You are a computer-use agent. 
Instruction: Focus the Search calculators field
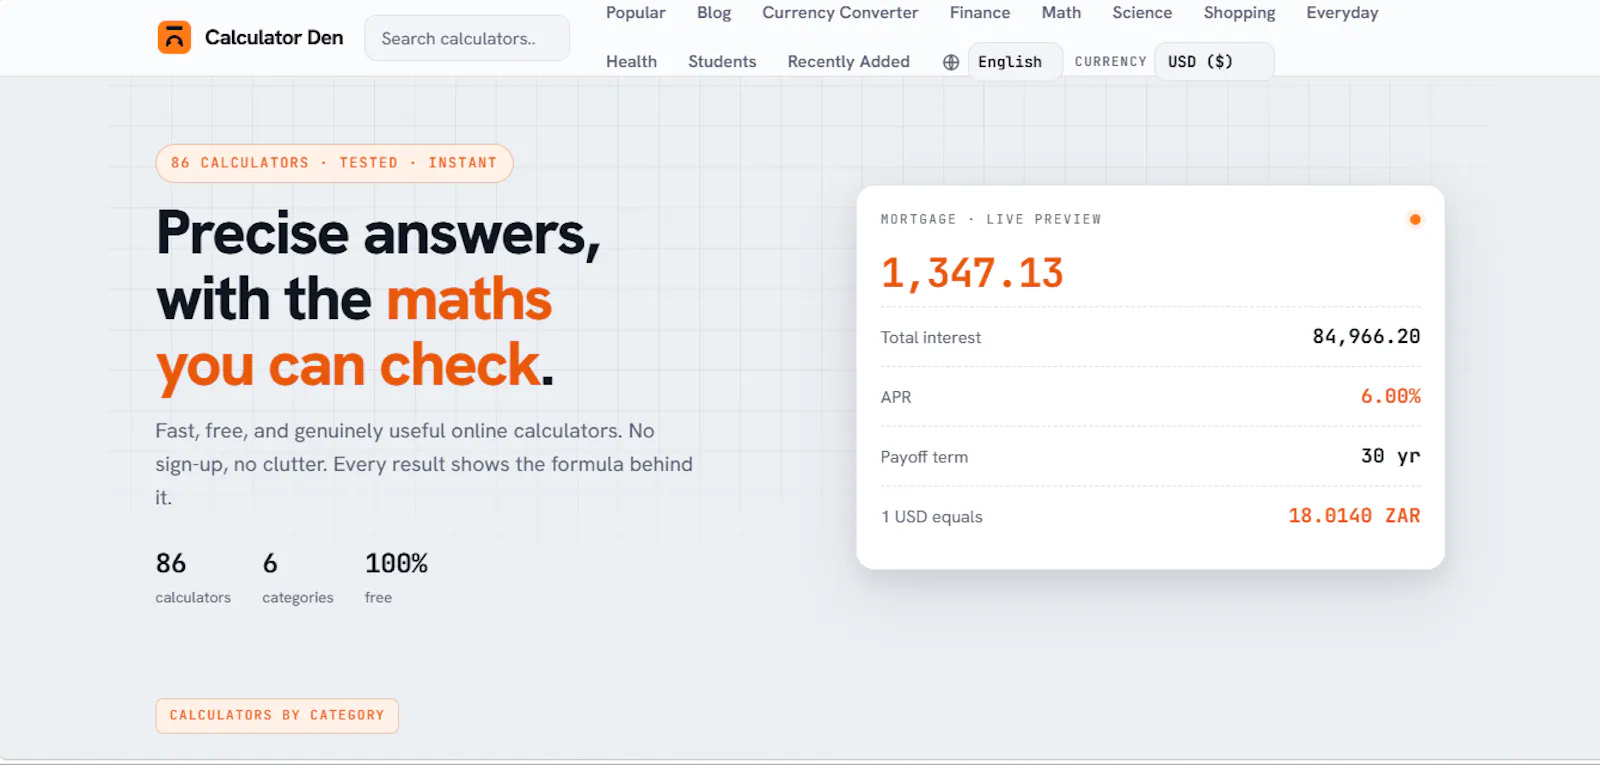(x=467, y=38)
